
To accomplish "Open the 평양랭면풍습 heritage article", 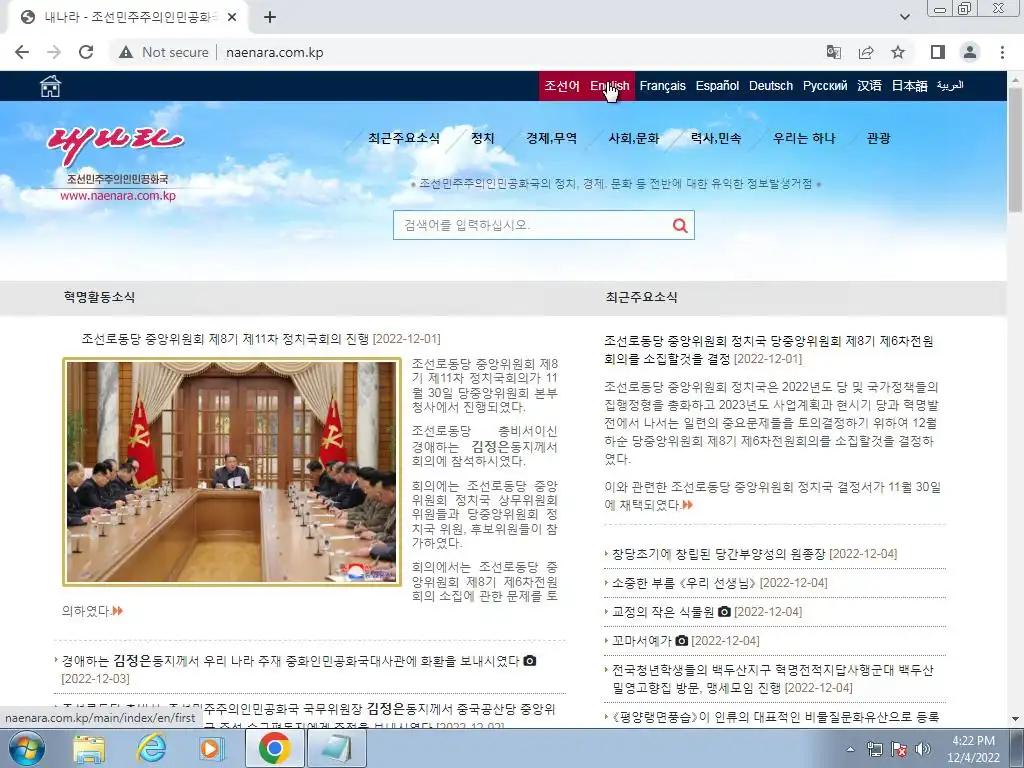I will 775,717.
